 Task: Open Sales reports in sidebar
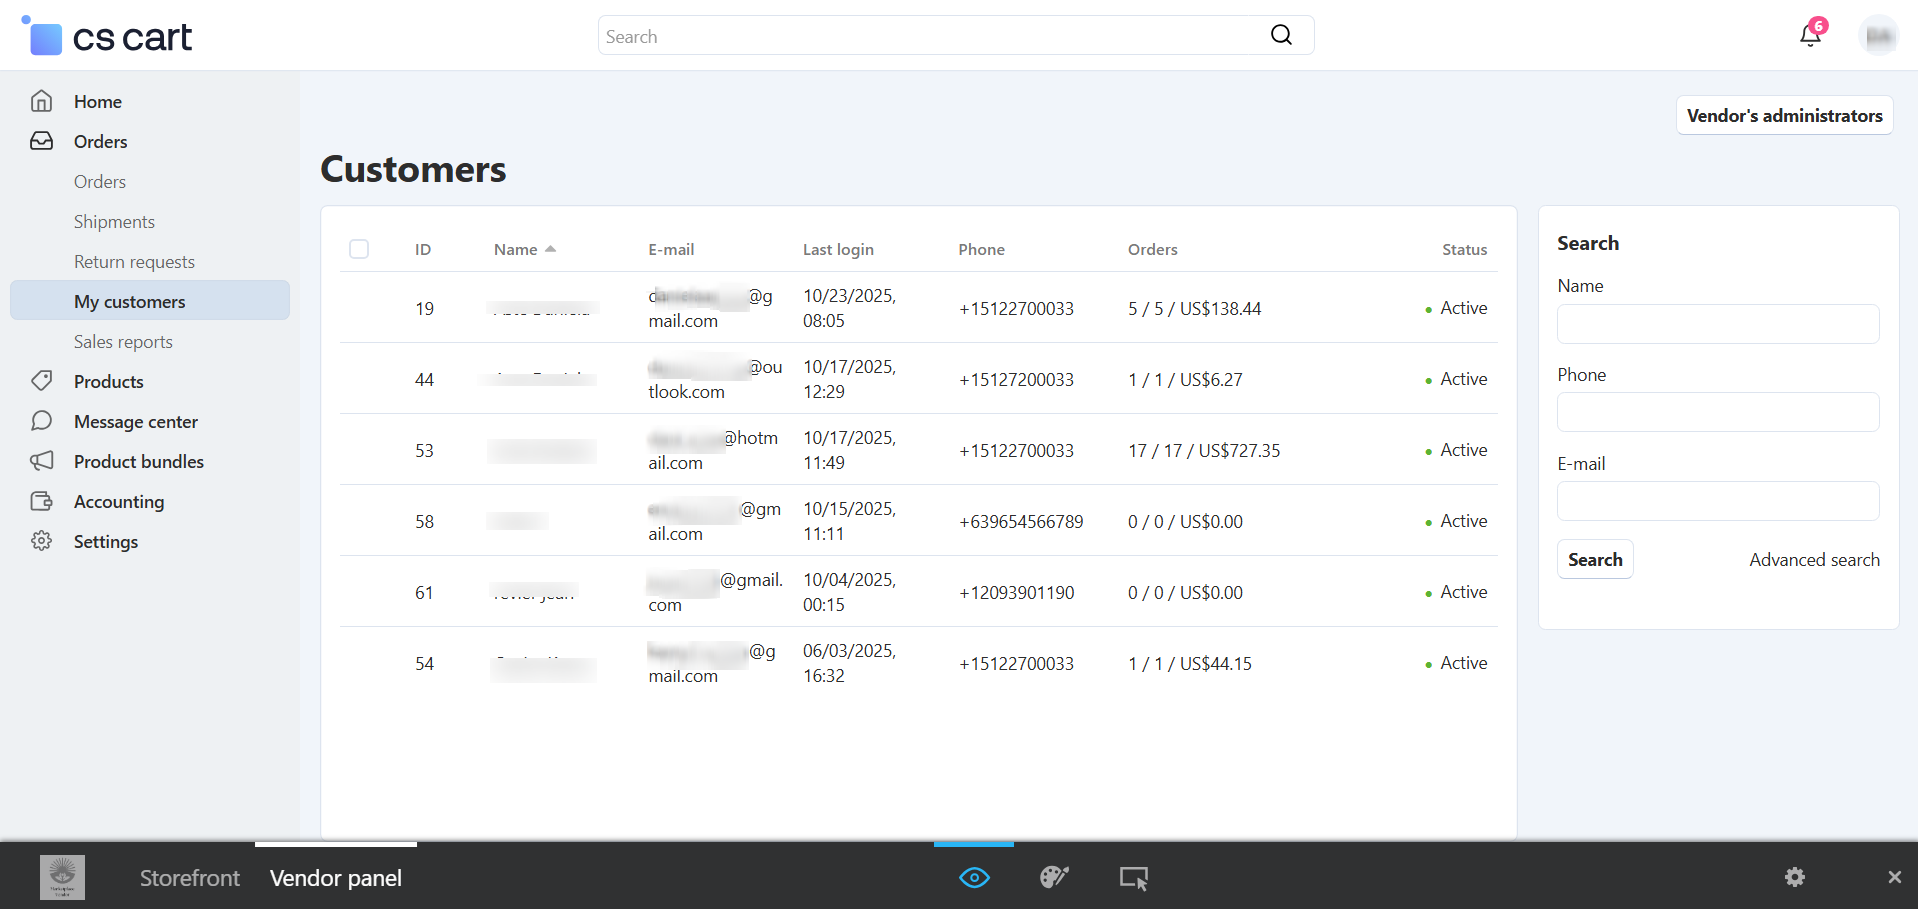click(x=123, y=342)
